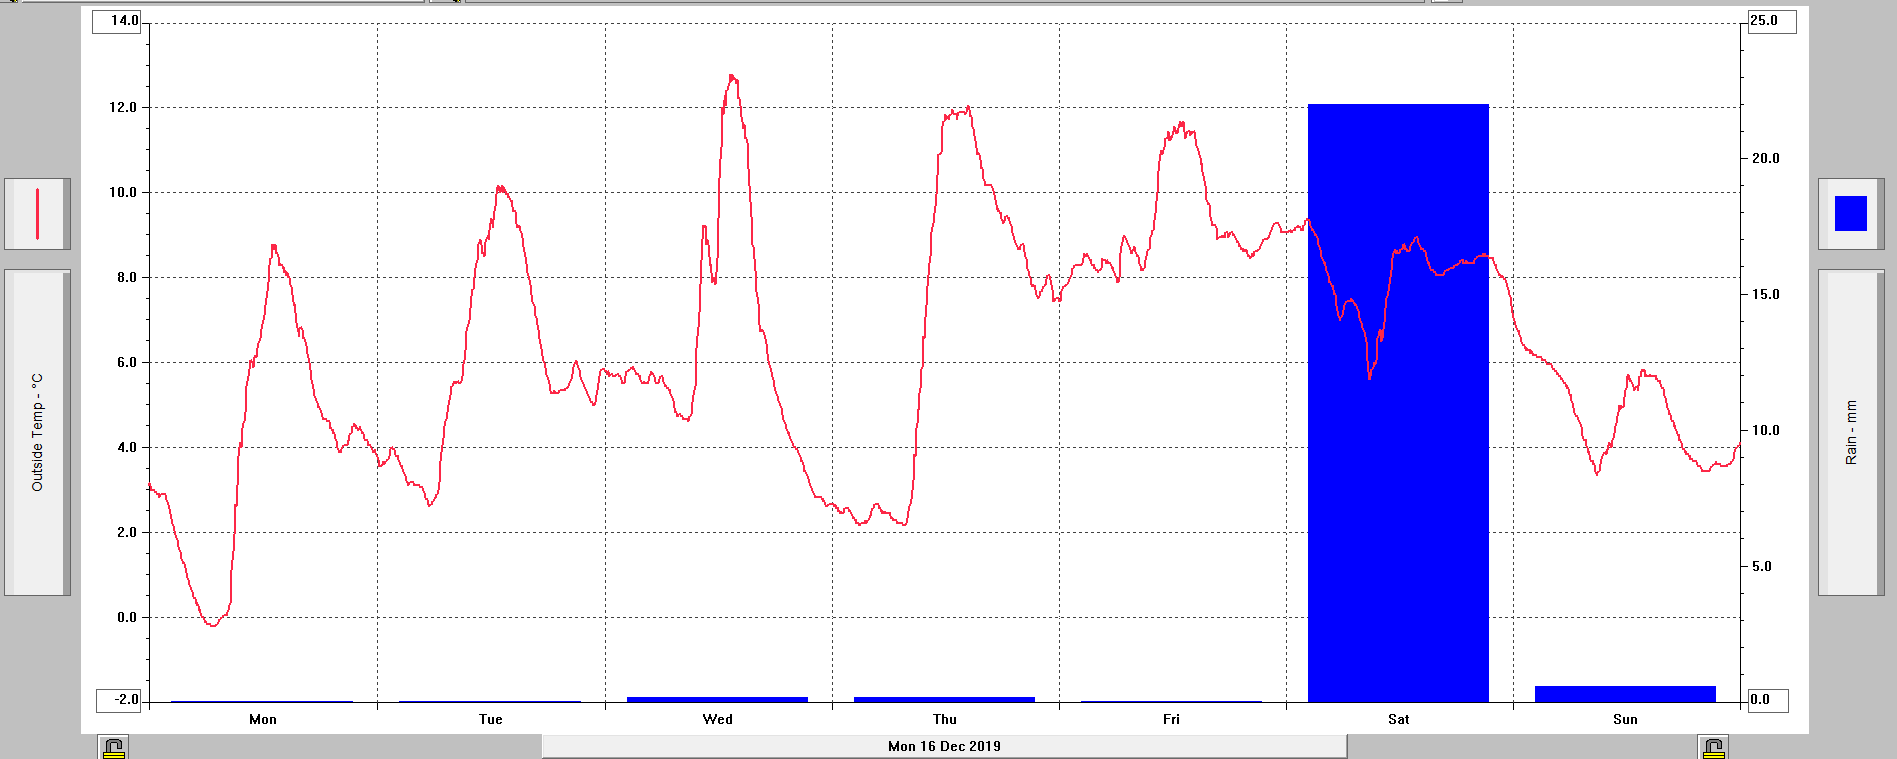Edit the 14.0 temperature axis maximum
1897x759 pixels.
(118, 21)
